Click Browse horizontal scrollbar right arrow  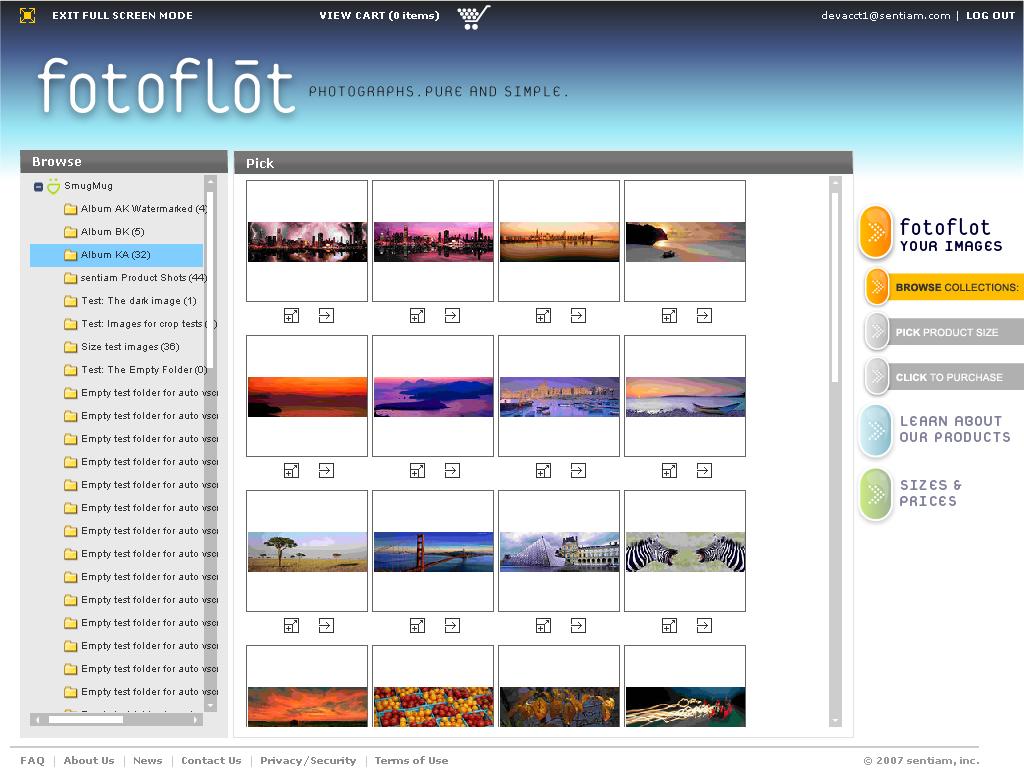coord(196,720)
